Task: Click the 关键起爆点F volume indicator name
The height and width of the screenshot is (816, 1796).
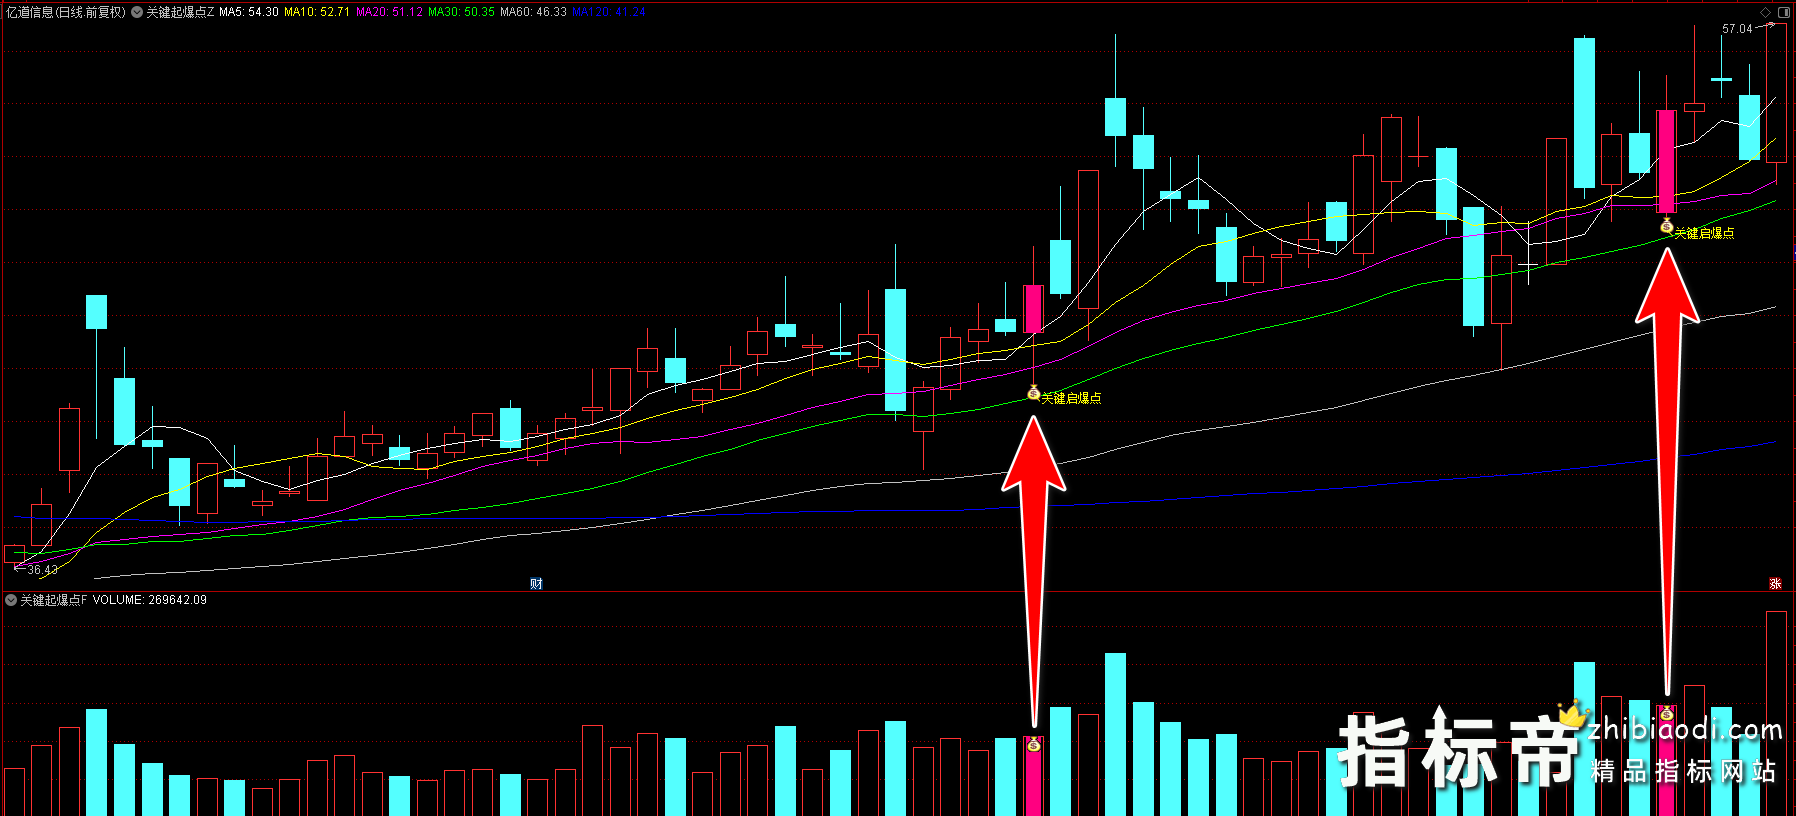Action: (x=54, y=600)
